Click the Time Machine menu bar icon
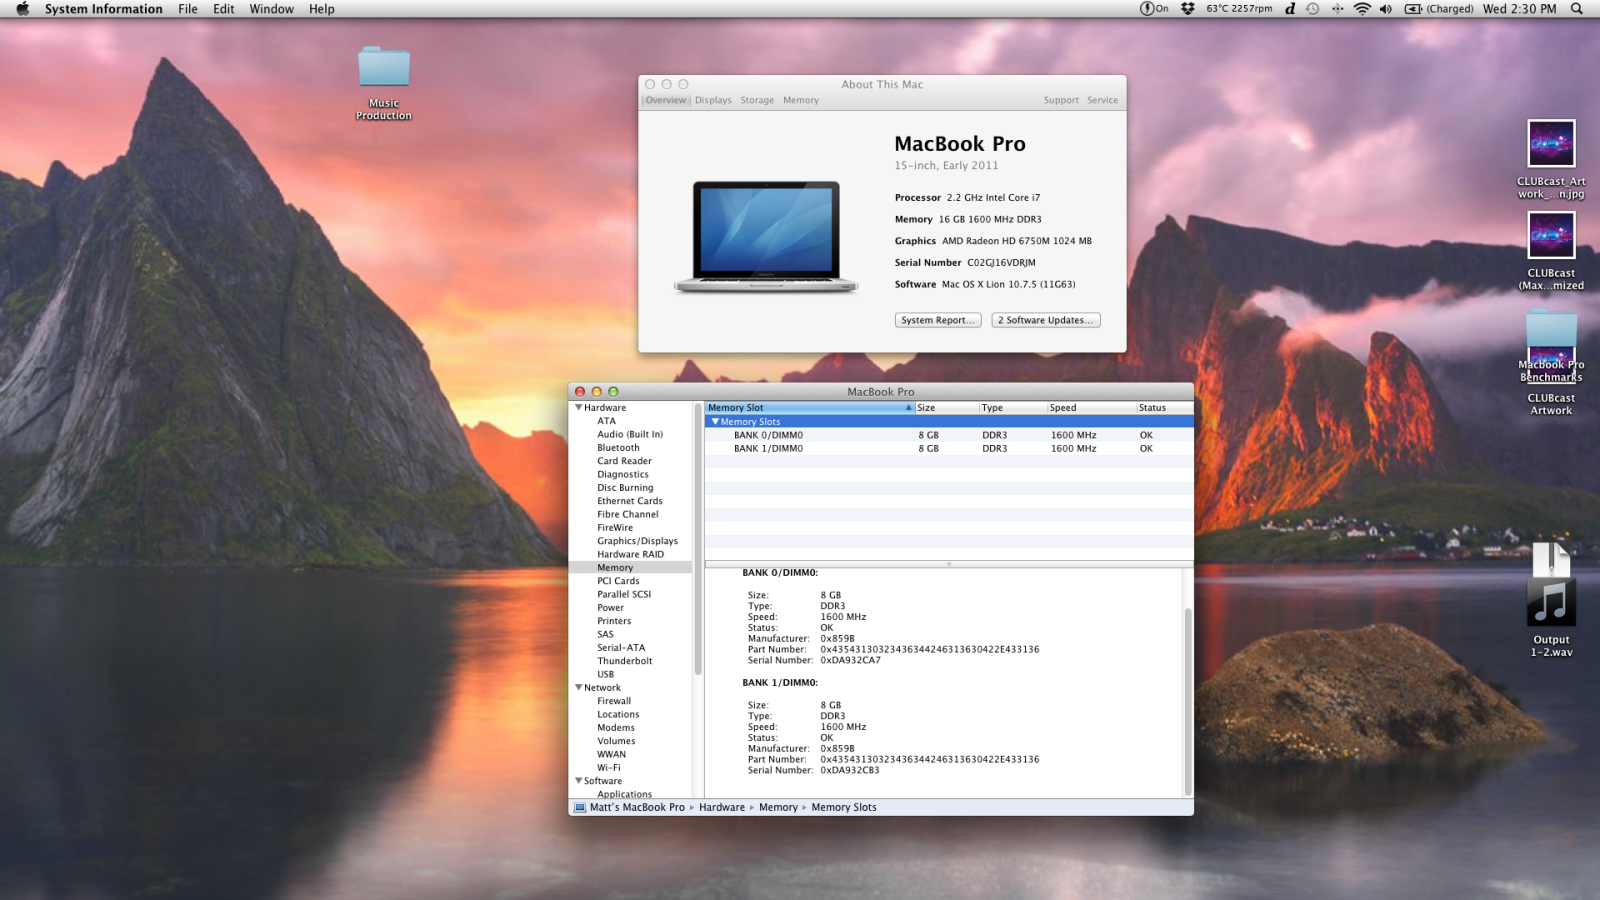Image resolution: width=1600 pixels, height=900 pixels. pos(1313,9)
